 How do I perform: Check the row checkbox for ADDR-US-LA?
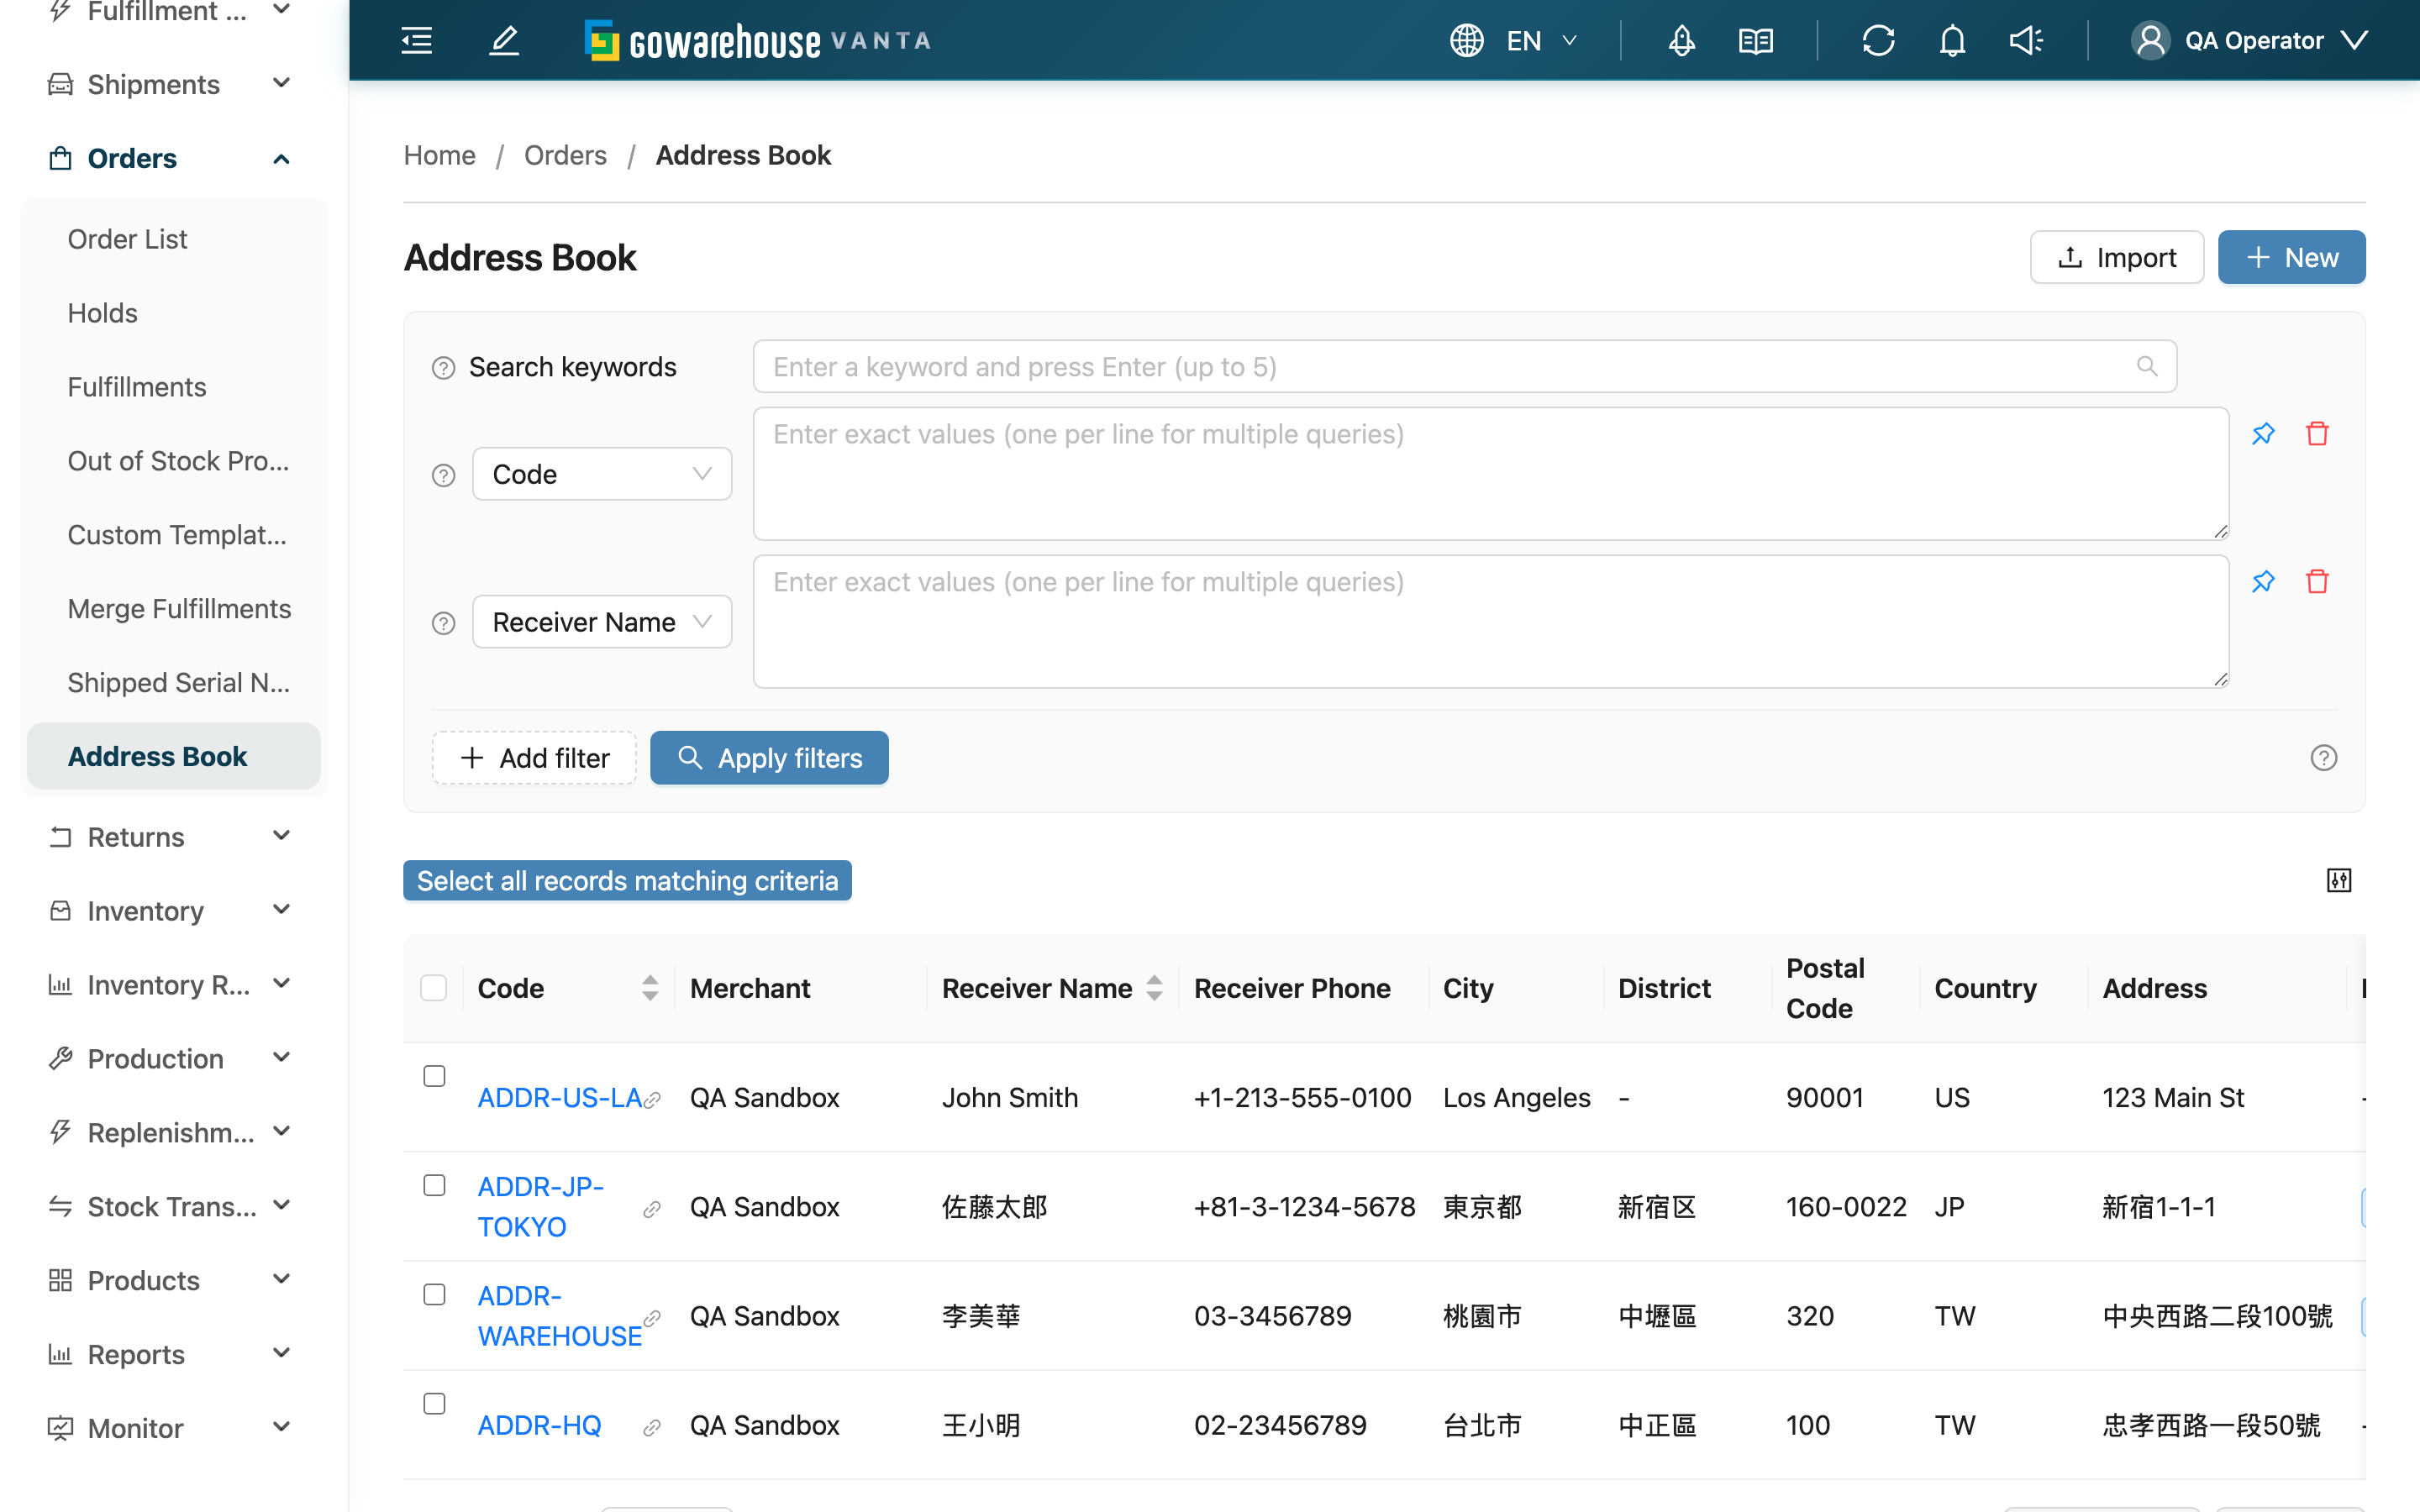(x=434, y=1076)
